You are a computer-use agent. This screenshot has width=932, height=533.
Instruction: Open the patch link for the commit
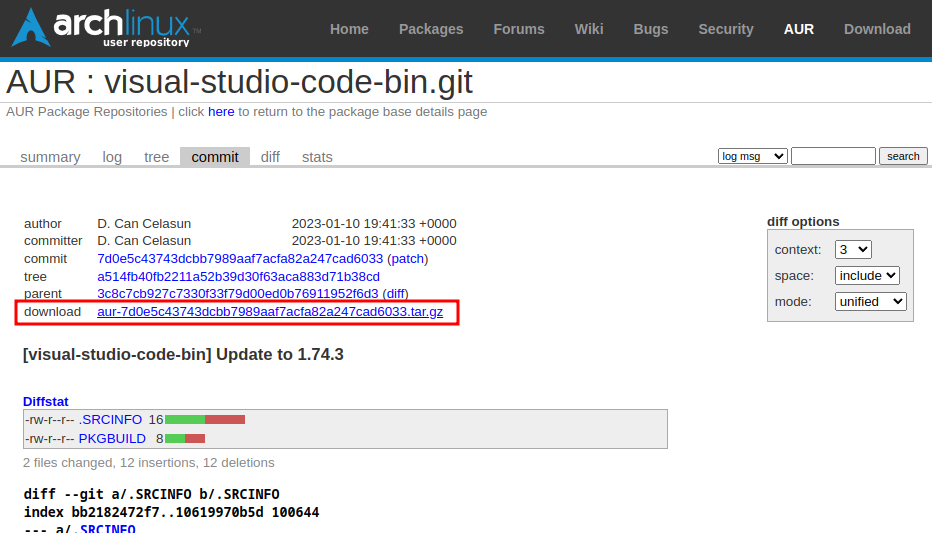(x=408, y=259)
